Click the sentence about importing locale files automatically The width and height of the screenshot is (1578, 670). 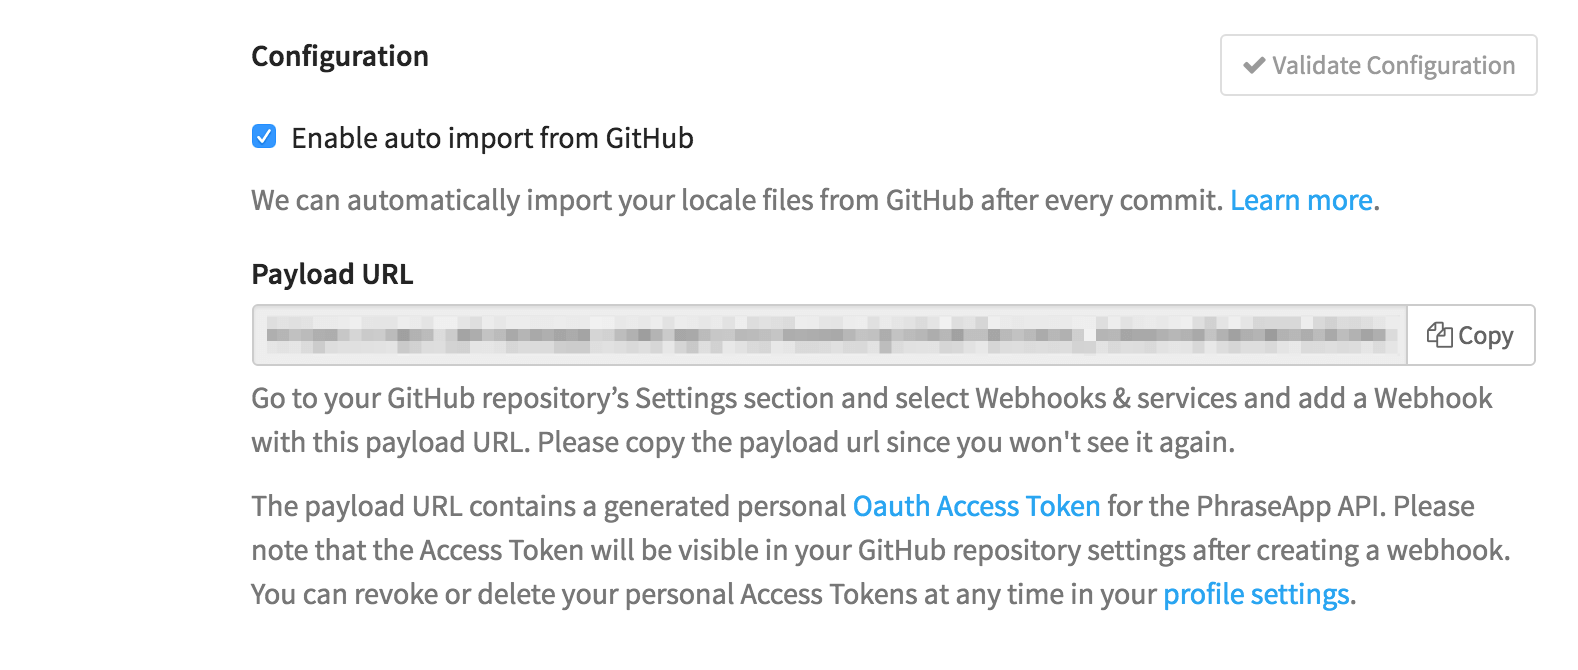click(737, 200)
